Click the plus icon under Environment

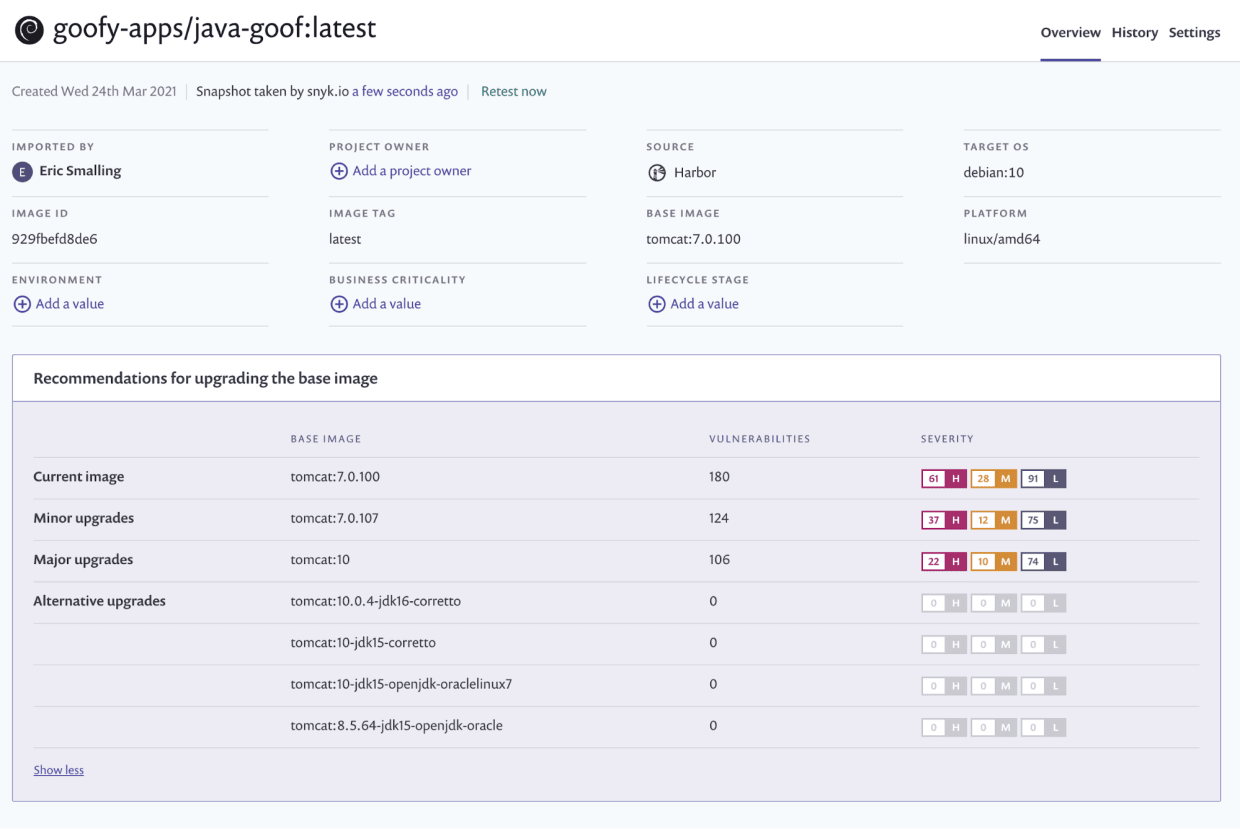coord(22,304)
